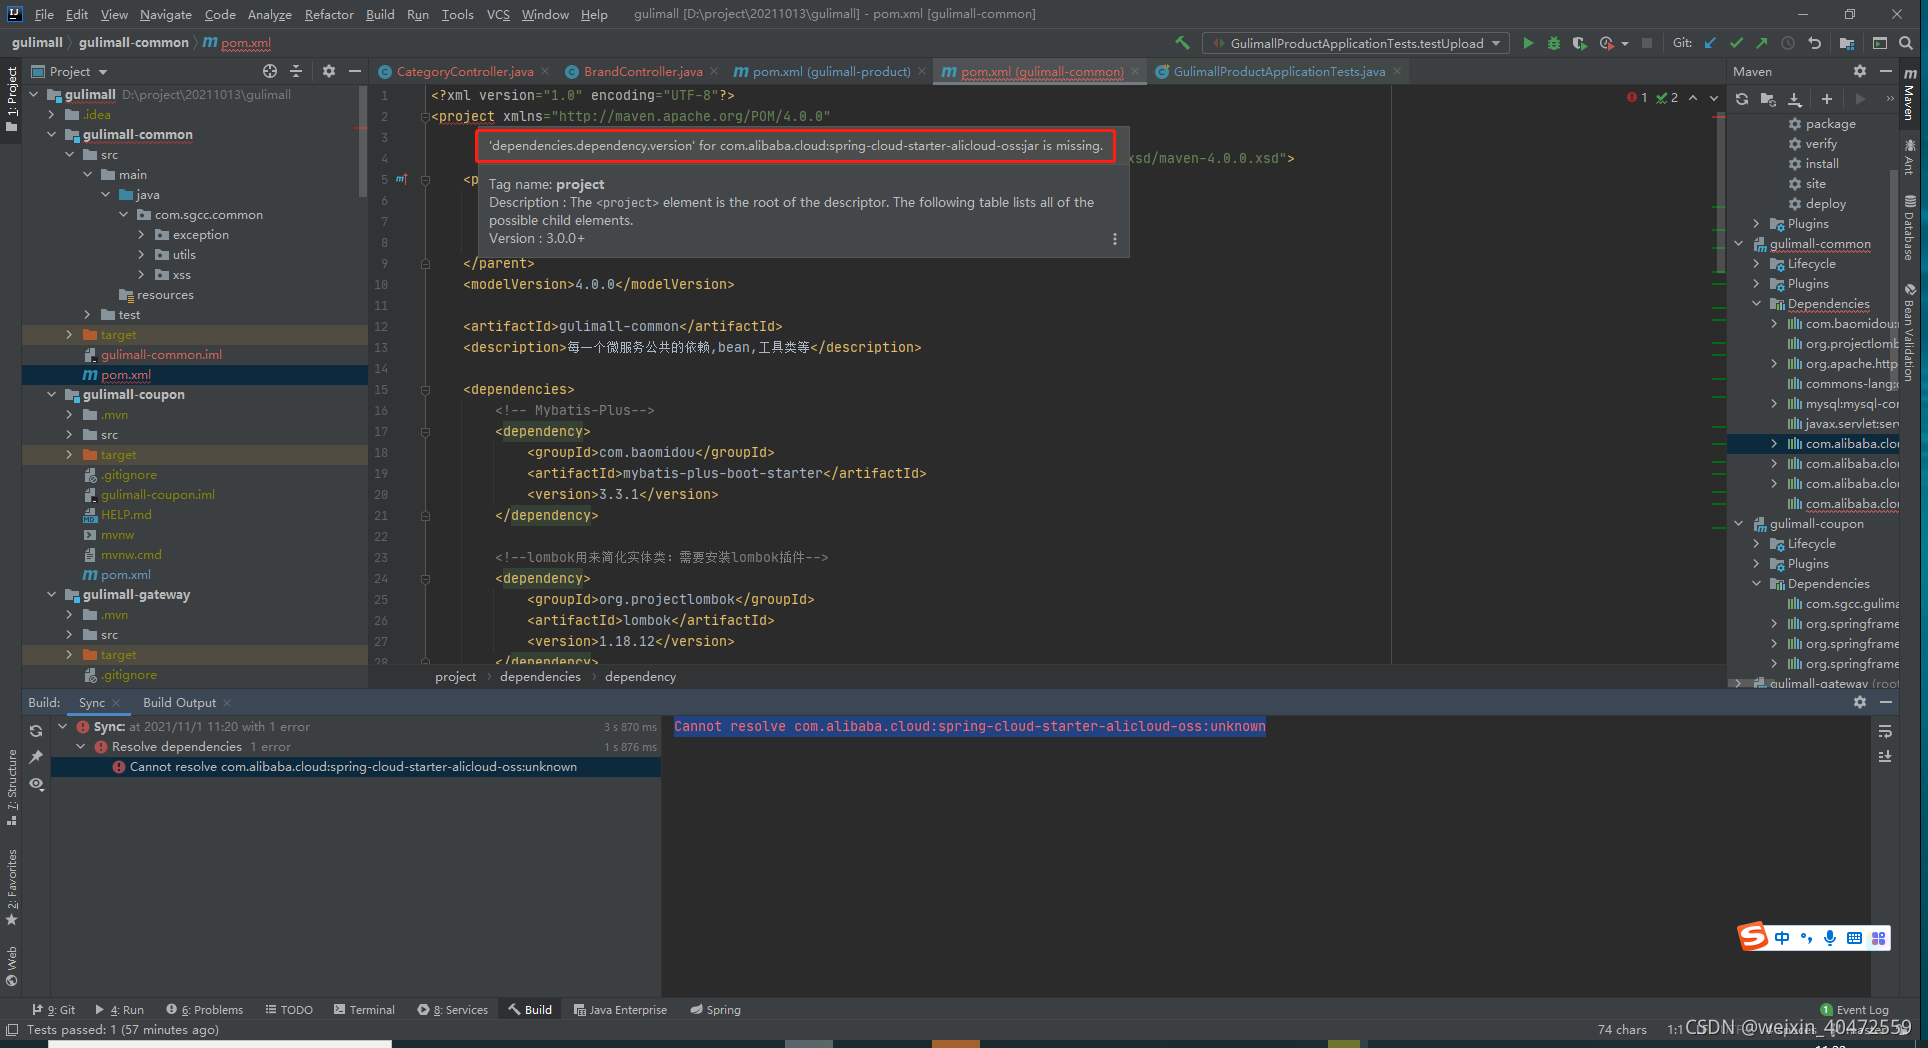Switch to BrandController.java tab

[x=642, y=71]
